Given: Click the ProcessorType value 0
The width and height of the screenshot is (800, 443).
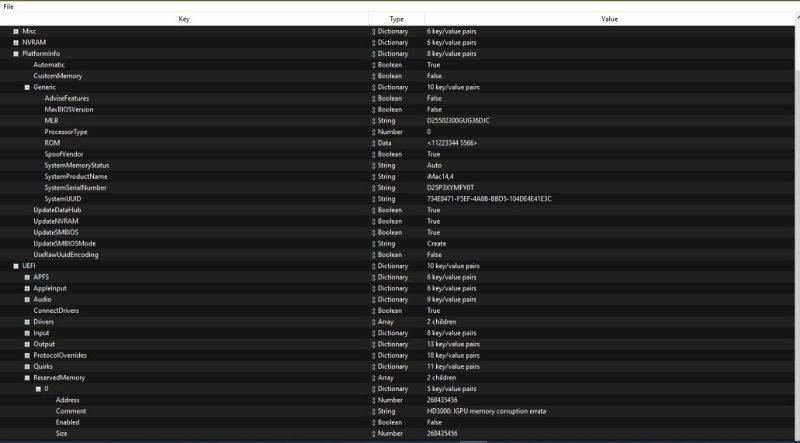Looking at the screenshot, I should 429,132.
